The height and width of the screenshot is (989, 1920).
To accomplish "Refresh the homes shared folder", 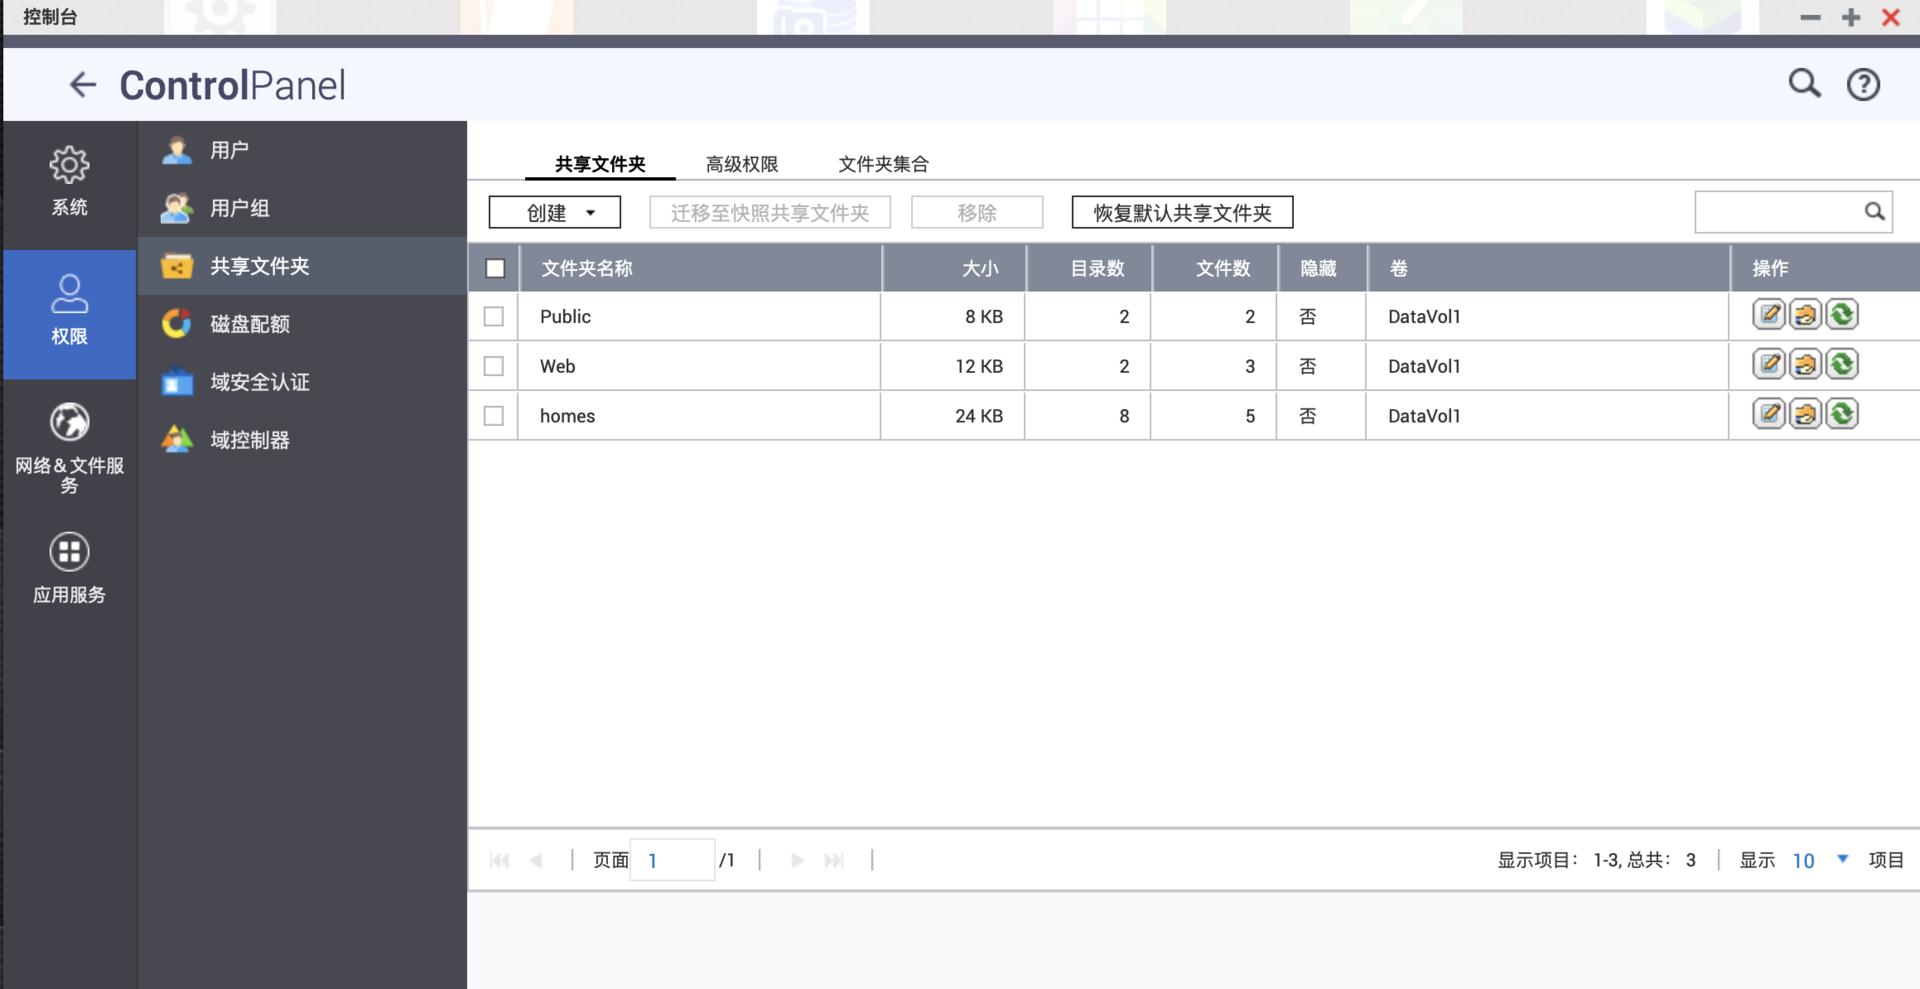I will [x=1841, y=414].
